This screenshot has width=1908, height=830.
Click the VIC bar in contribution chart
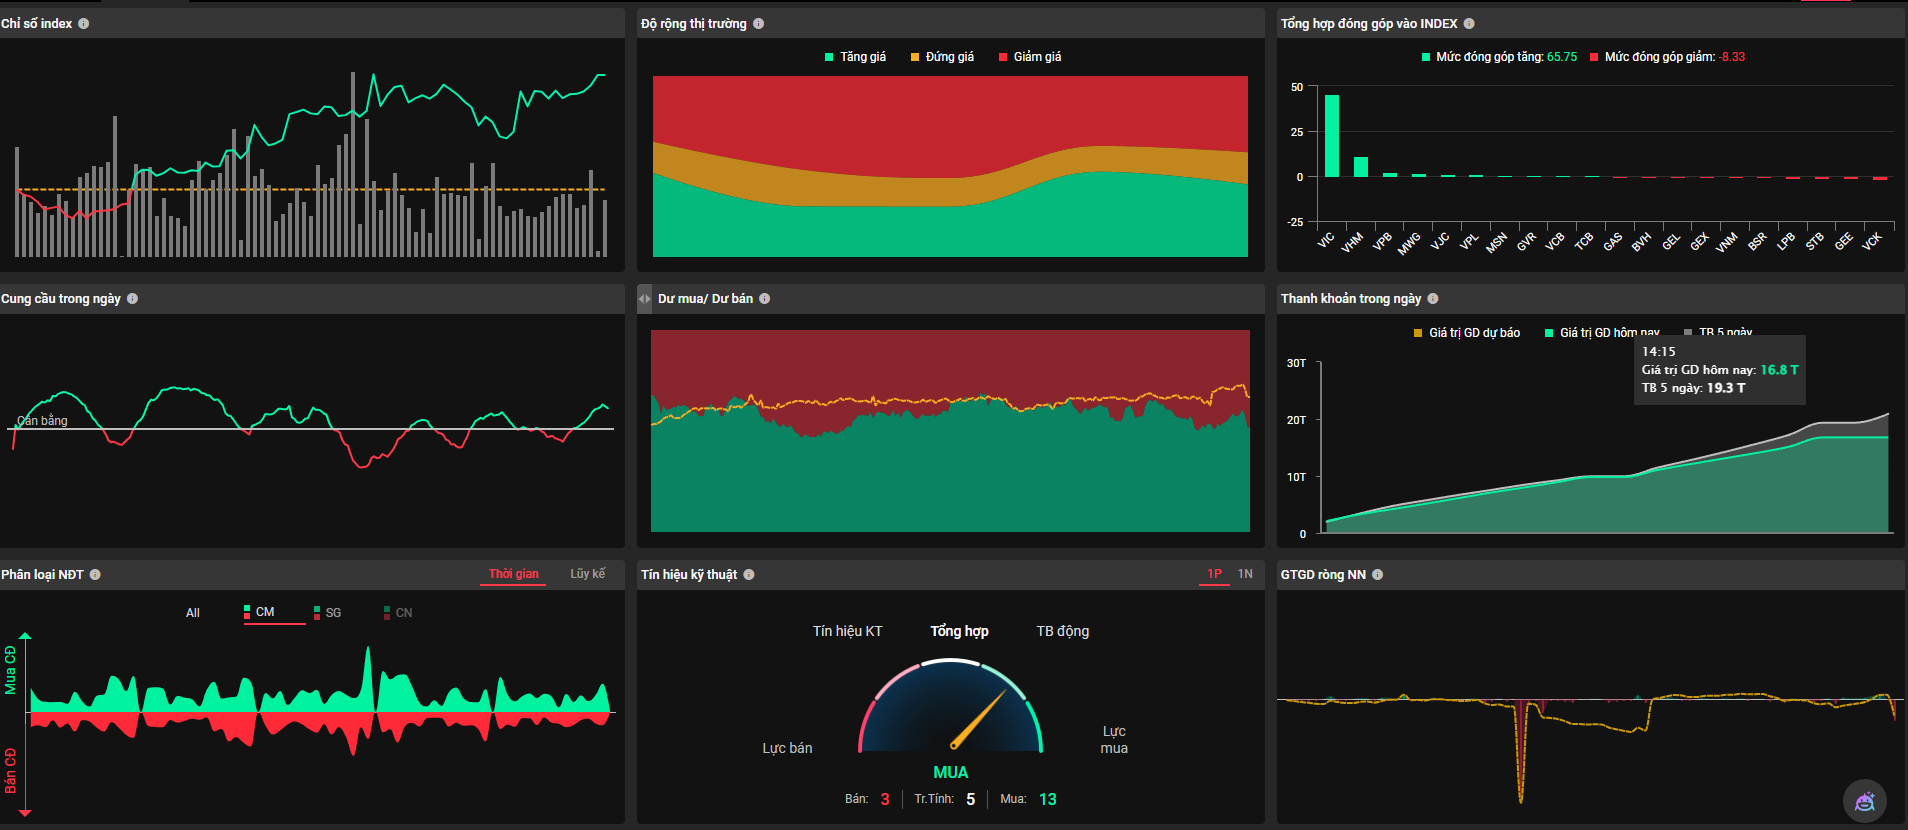[1332, 136]
